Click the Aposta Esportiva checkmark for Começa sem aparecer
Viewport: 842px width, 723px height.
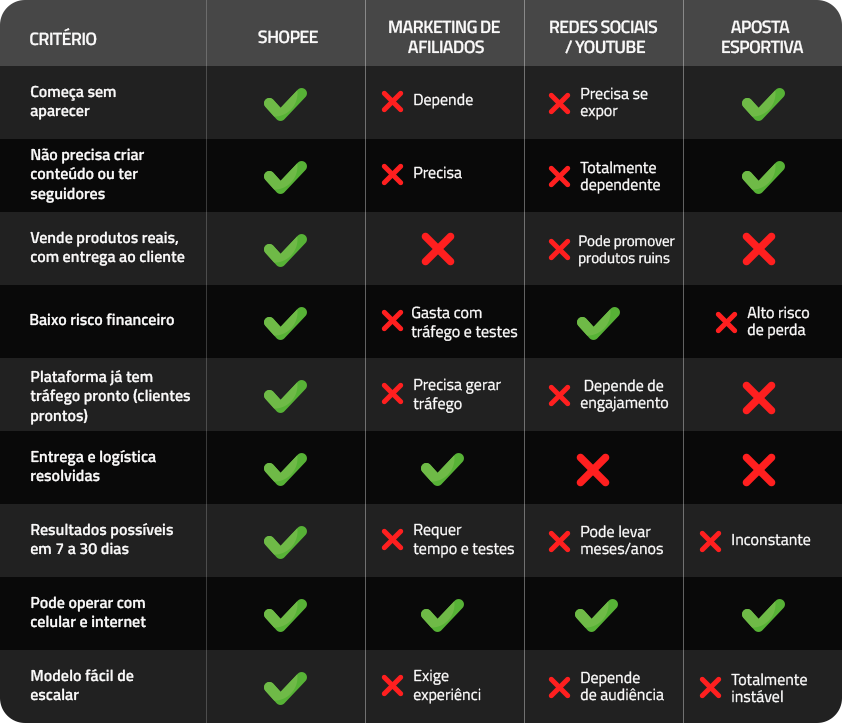763,104
